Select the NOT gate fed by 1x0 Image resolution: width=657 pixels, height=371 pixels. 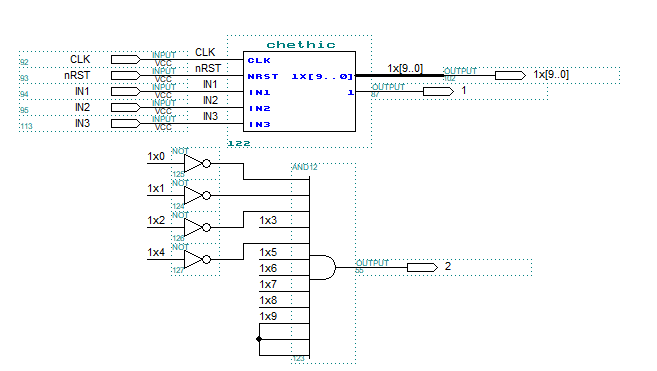tap(197, 163)
